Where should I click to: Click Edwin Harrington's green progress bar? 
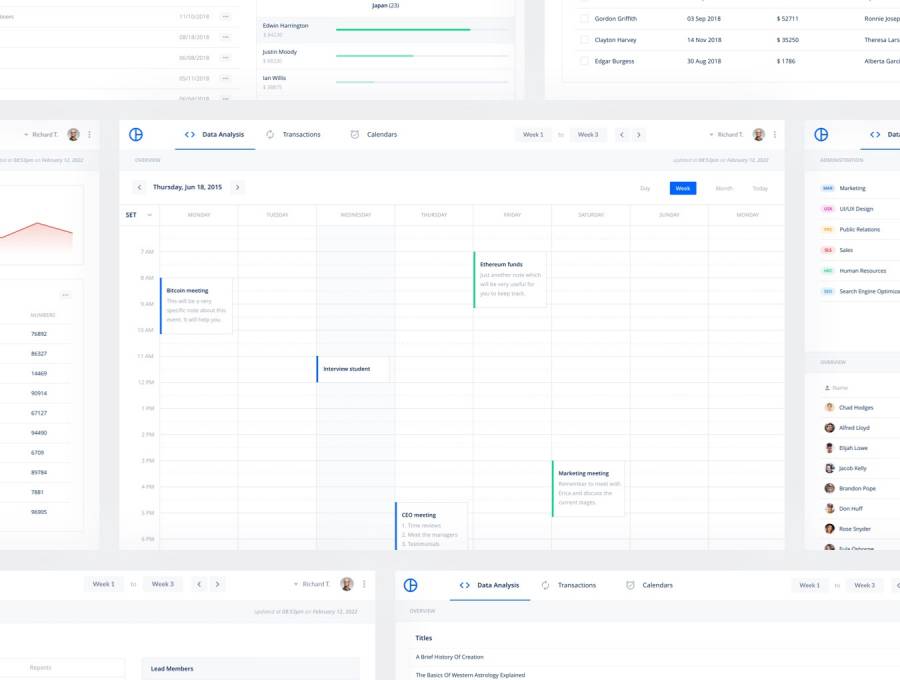403,30
